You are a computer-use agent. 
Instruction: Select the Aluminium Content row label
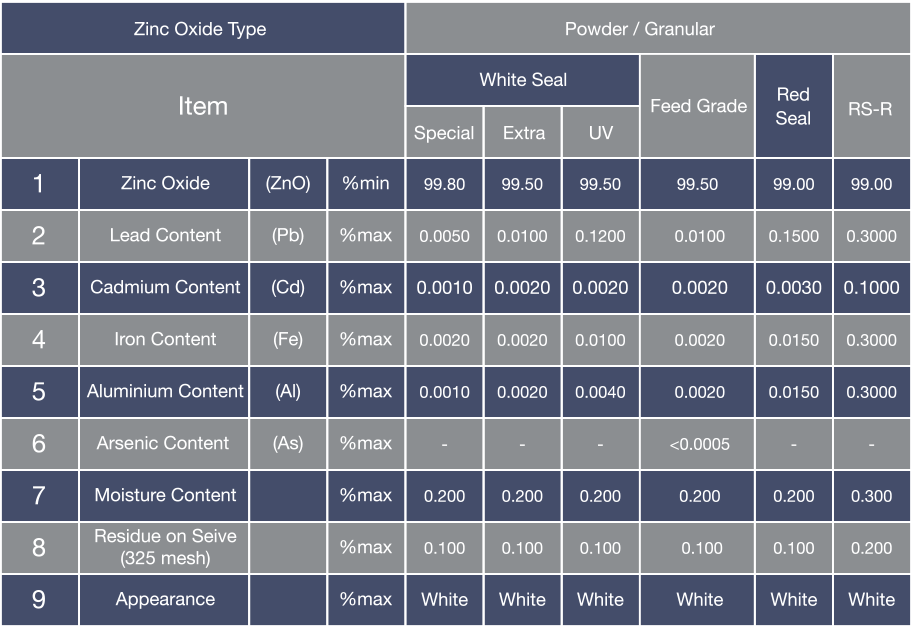click(x=165, y=392)
